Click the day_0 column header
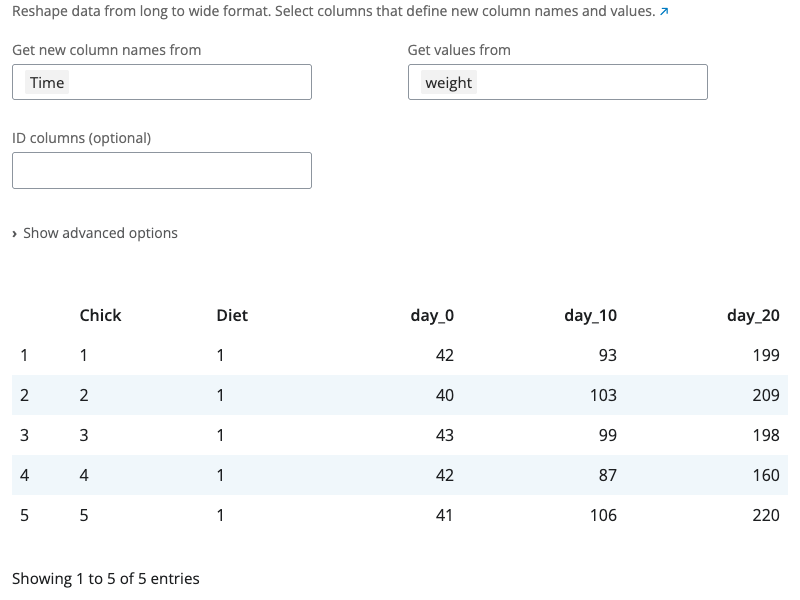 click(432, 315)
